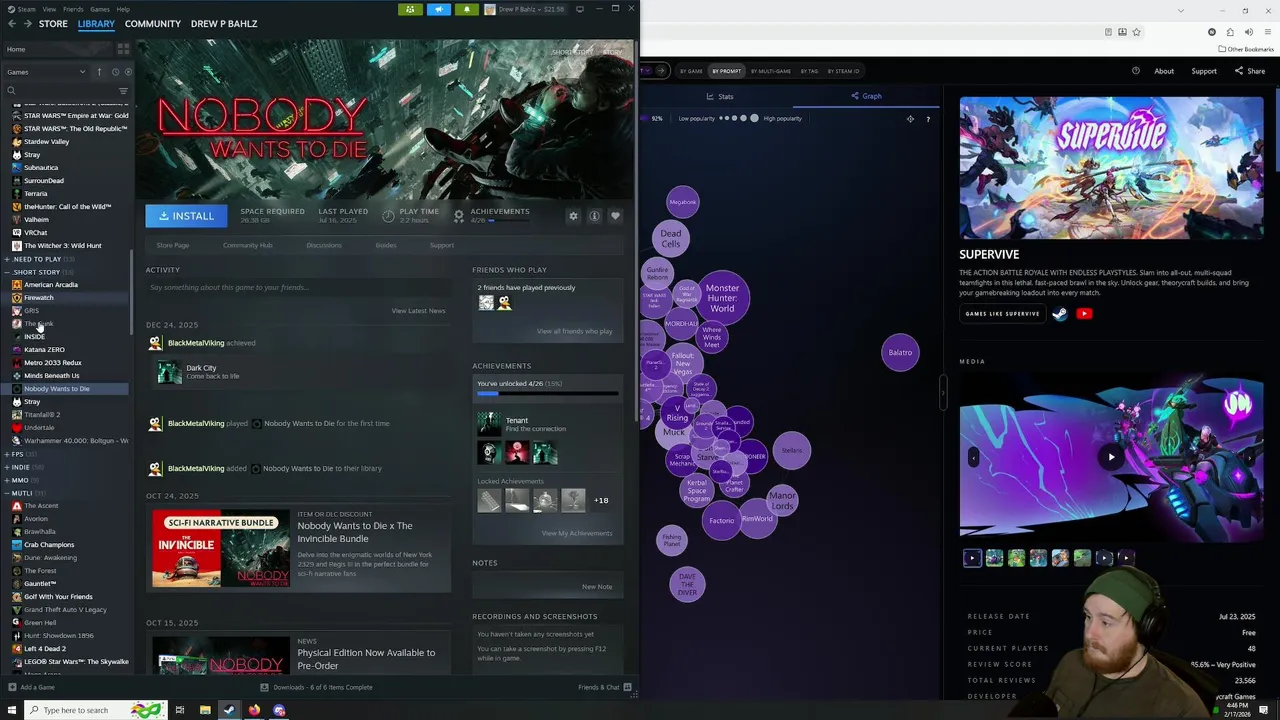Open the Steam menu in menu bar

click(x=26, y=9)
